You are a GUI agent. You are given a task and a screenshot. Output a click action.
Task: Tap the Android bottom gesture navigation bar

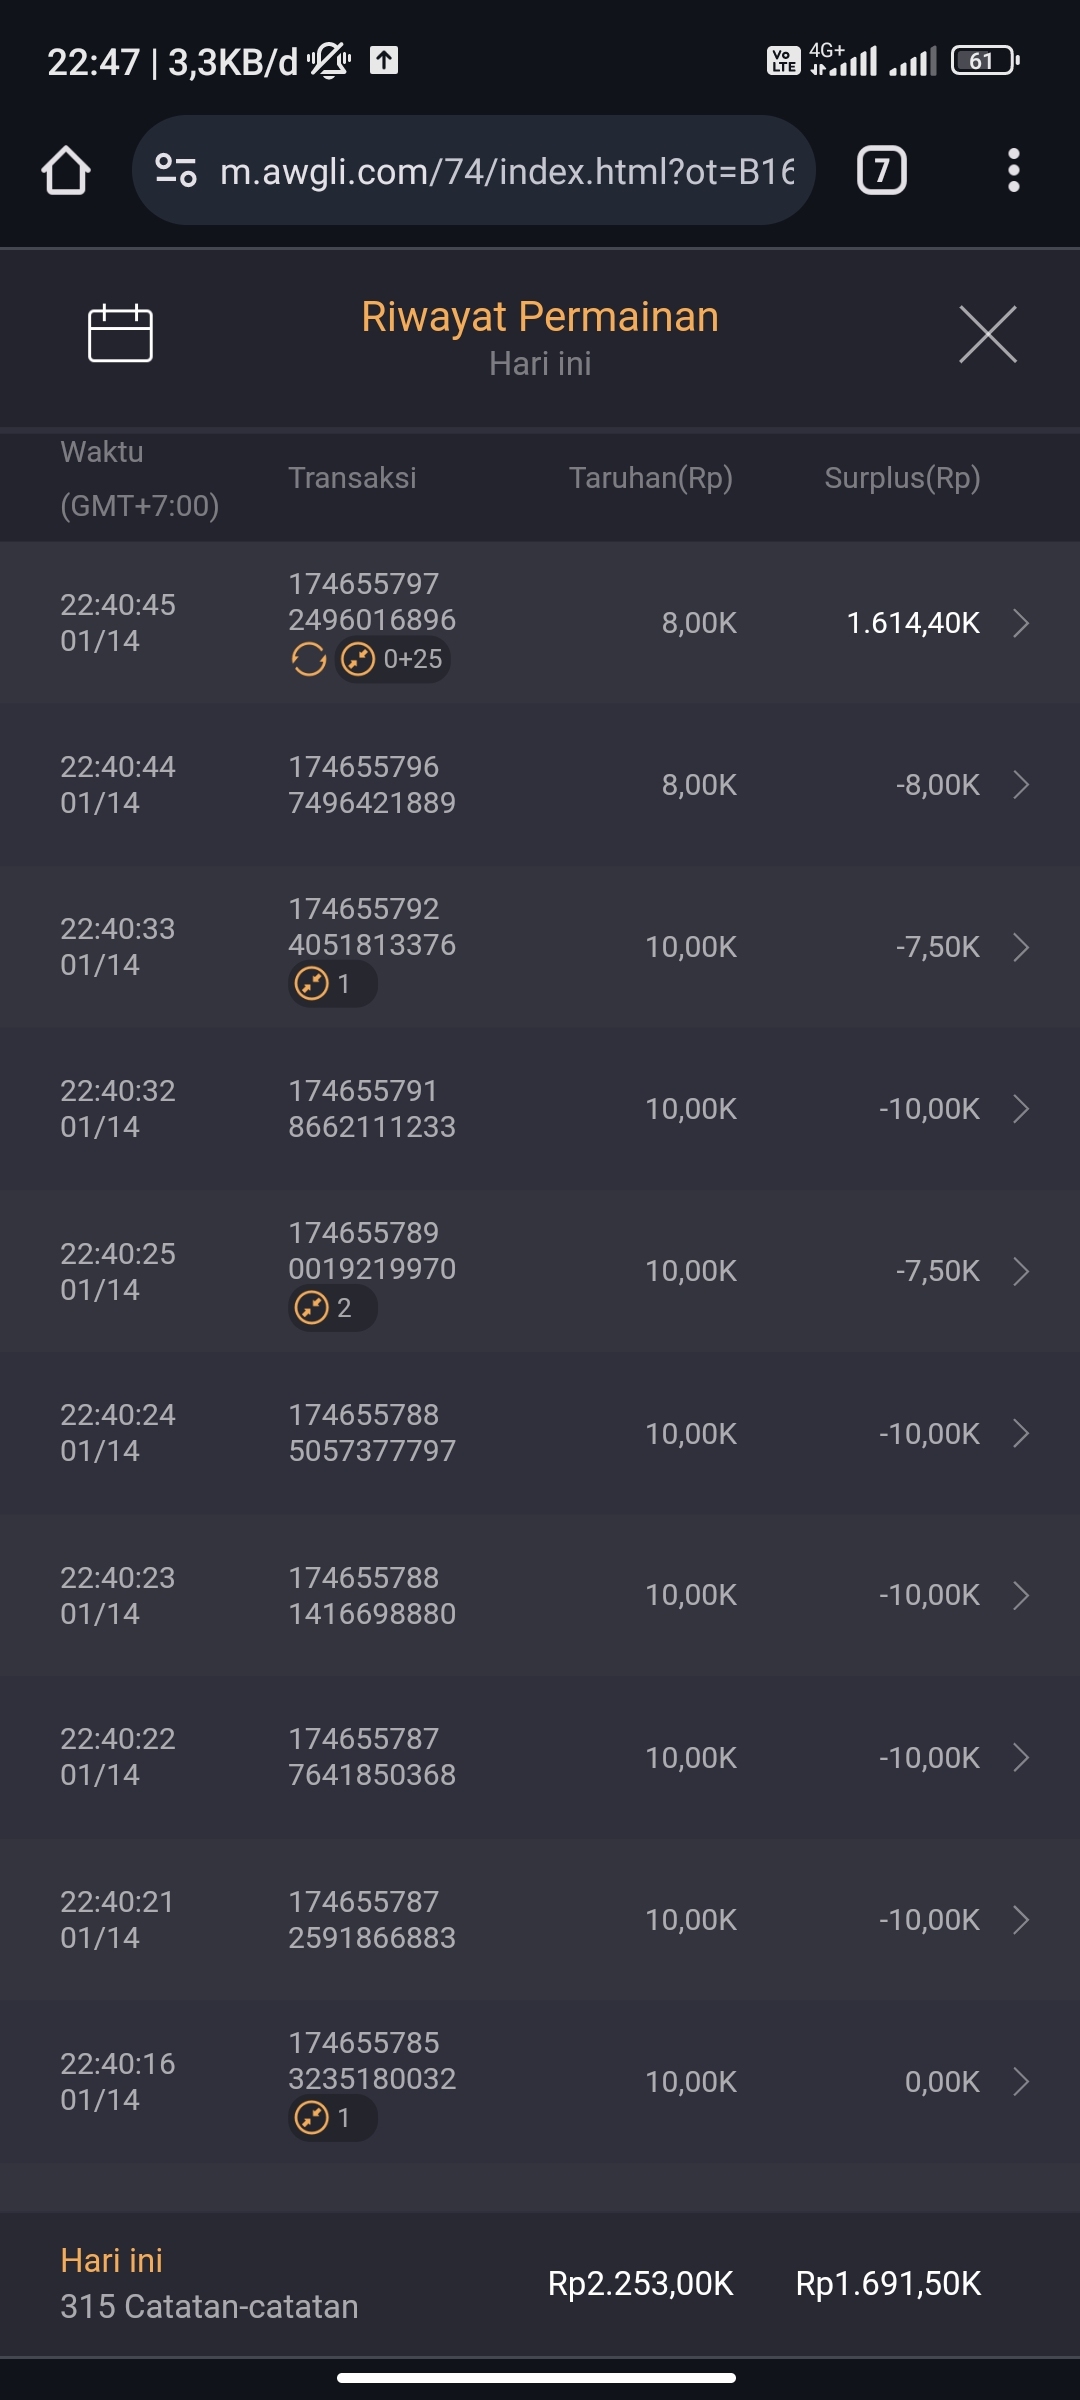point(537,2377)
